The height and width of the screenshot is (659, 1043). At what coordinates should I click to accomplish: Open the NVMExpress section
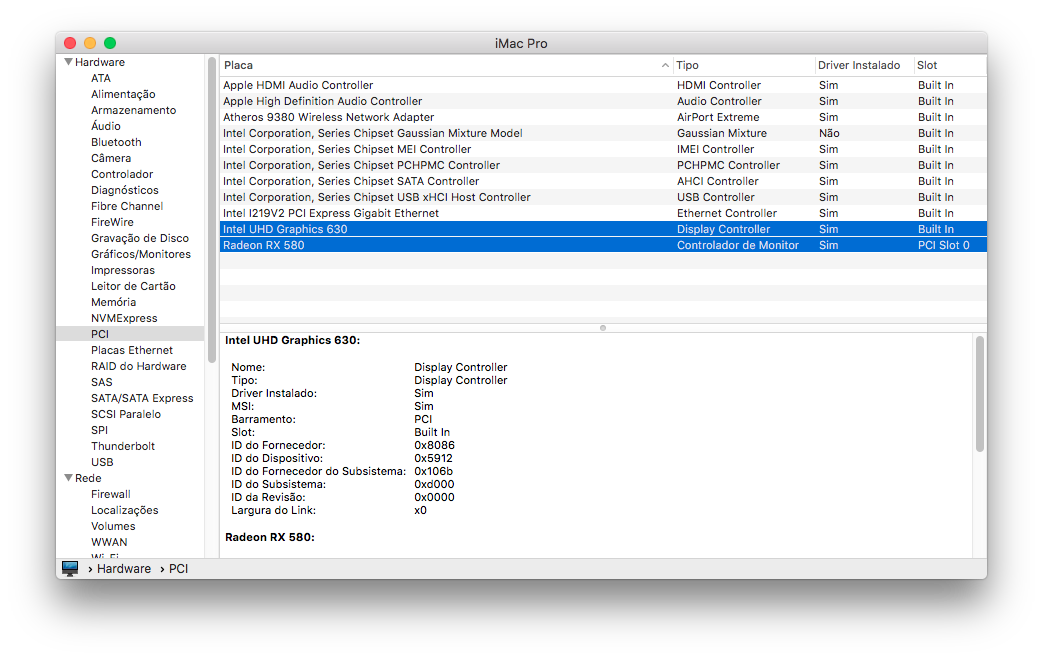[124, 318]
